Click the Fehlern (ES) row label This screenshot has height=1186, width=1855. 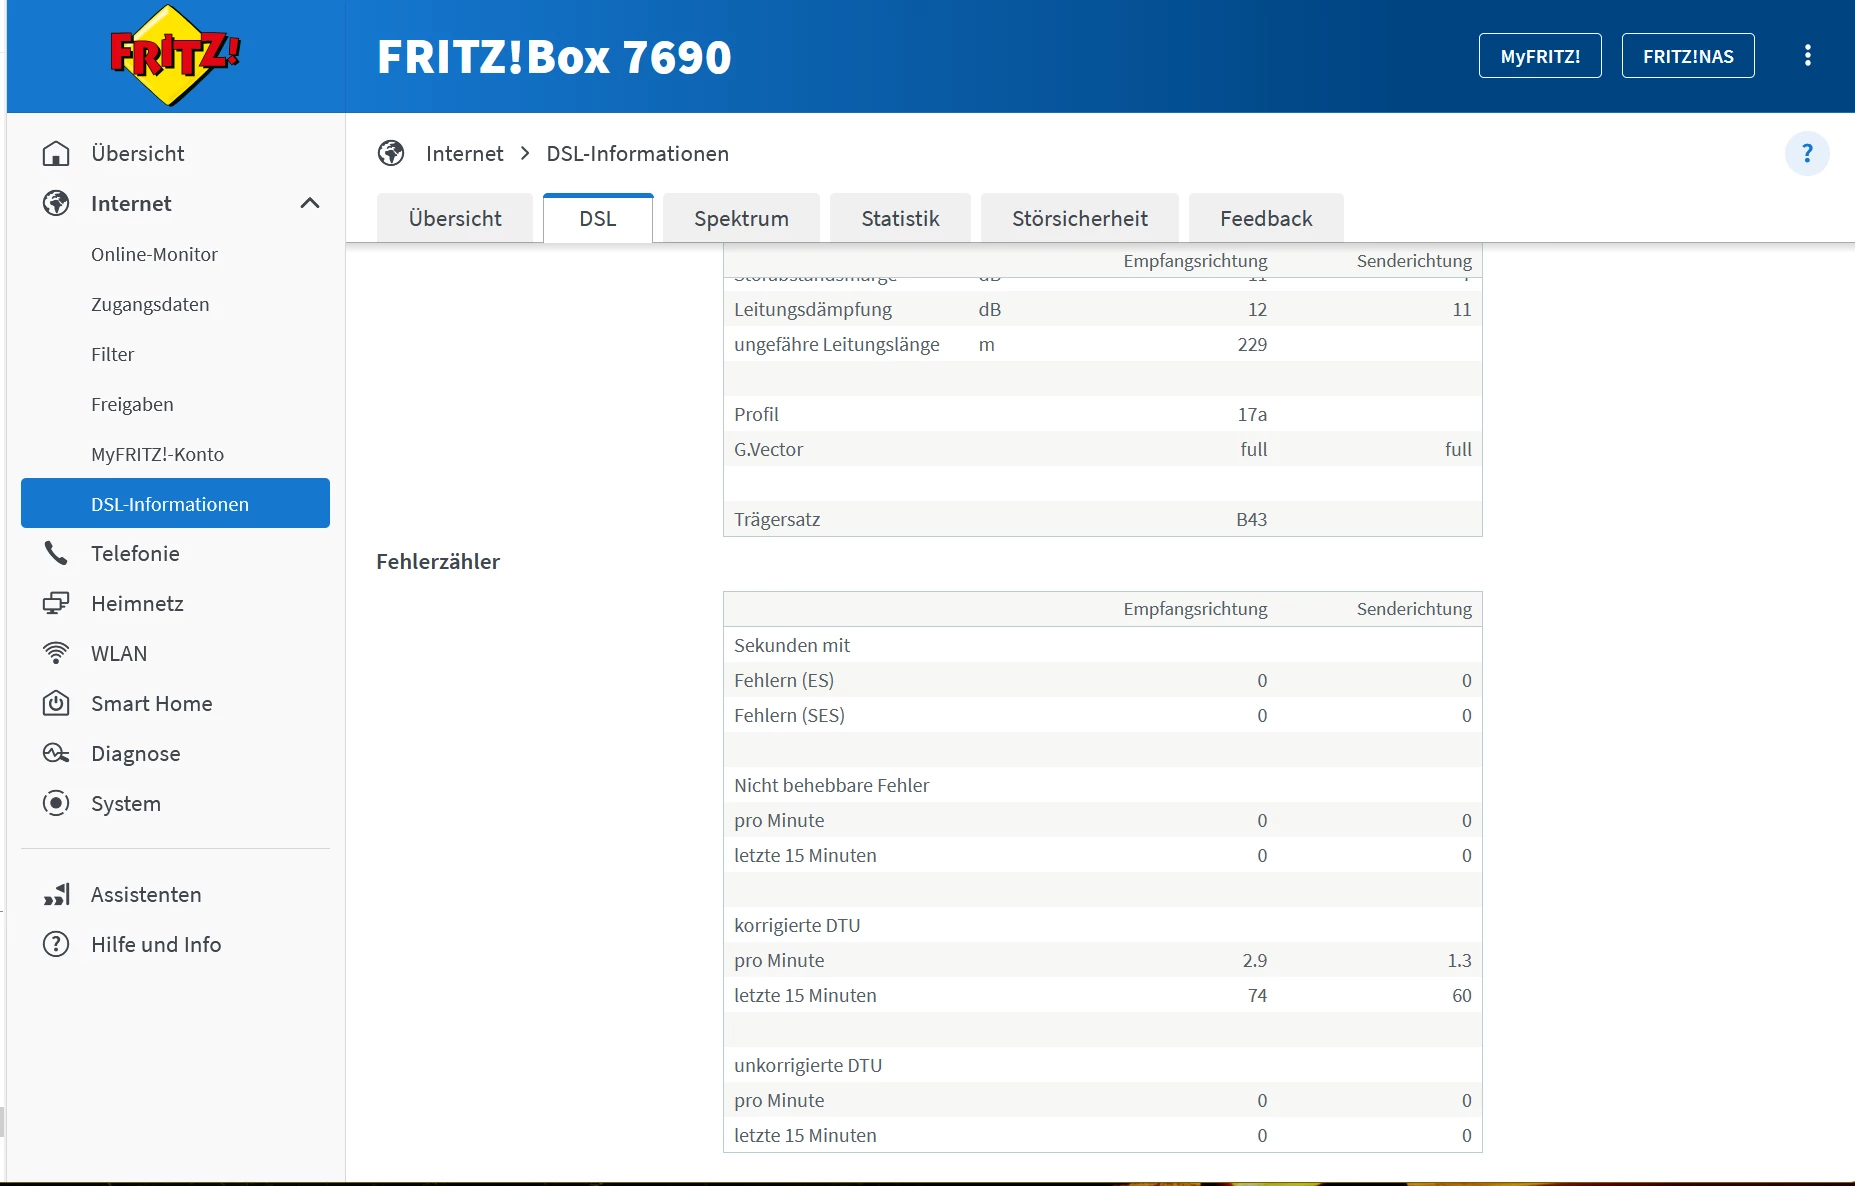point(784,680)
